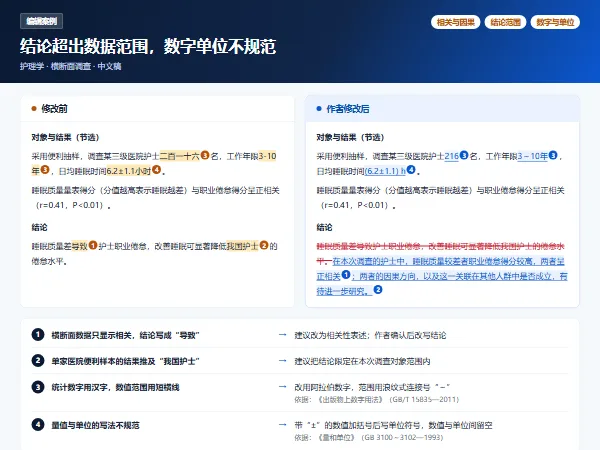Click number 3 circle beside 统计数字用汉字
Screen dimensions: 600x450
38,387
